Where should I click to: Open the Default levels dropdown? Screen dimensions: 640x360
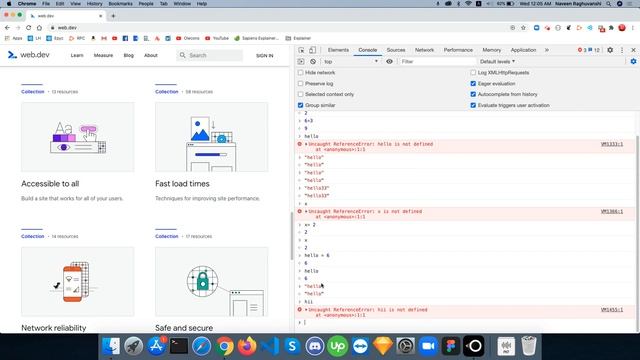click(x=497, y=61)
